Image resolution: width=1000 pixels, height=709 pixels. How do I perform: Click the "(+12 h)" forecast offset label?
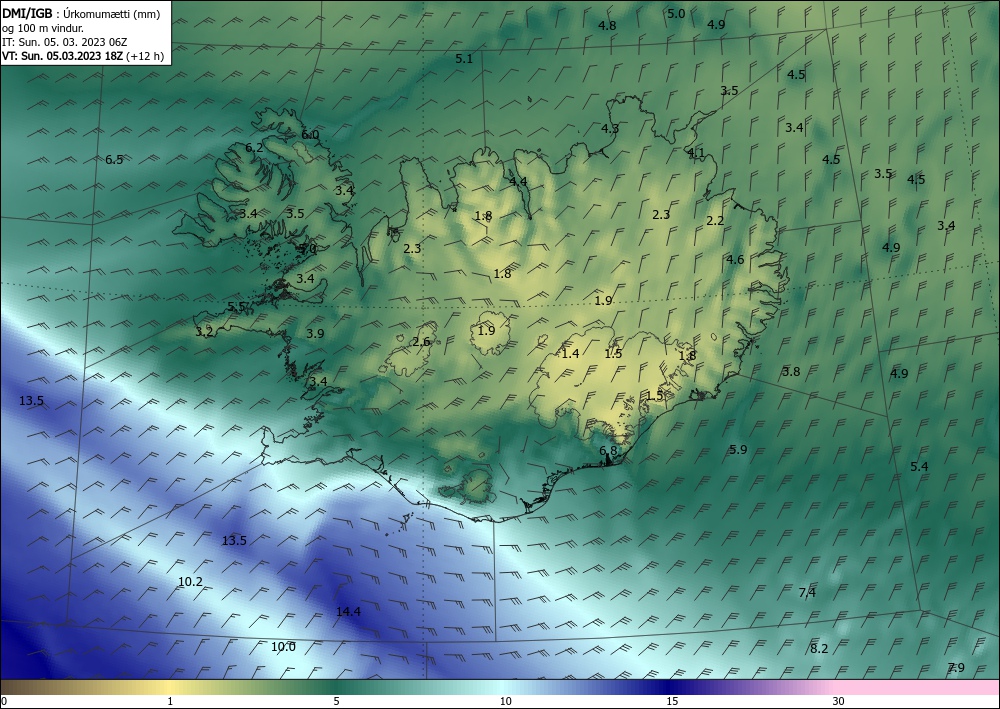click(145, 56)
